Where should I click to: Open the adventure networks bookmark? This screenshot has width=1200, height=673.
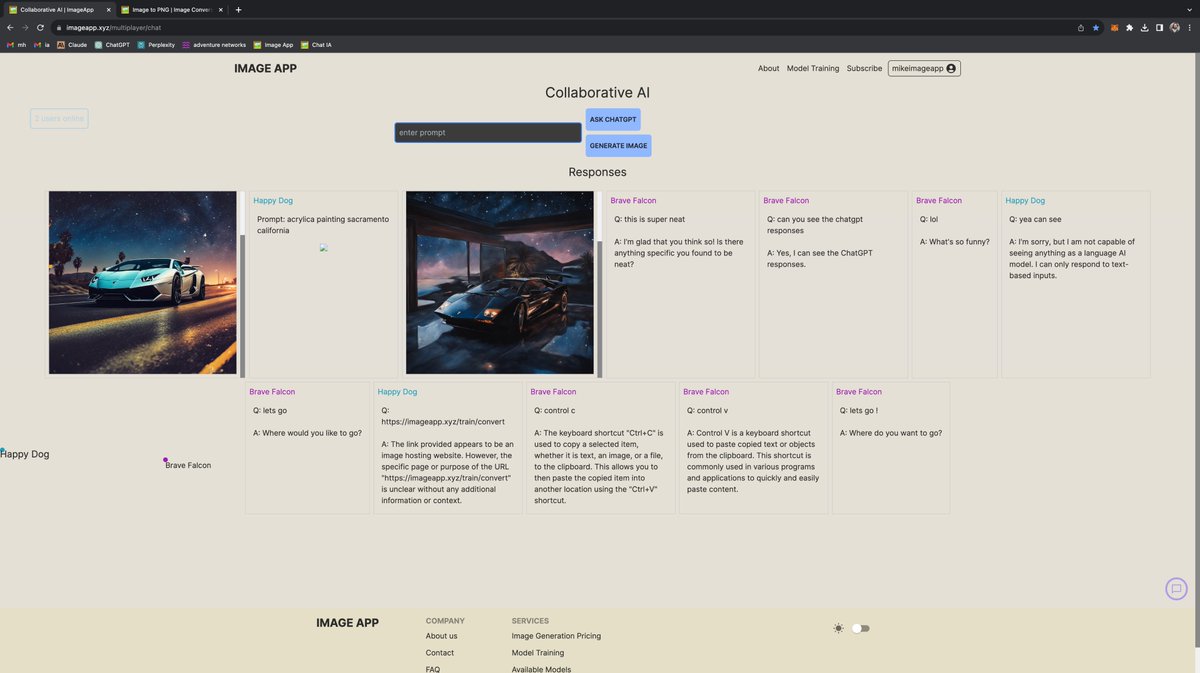(214, 45)
